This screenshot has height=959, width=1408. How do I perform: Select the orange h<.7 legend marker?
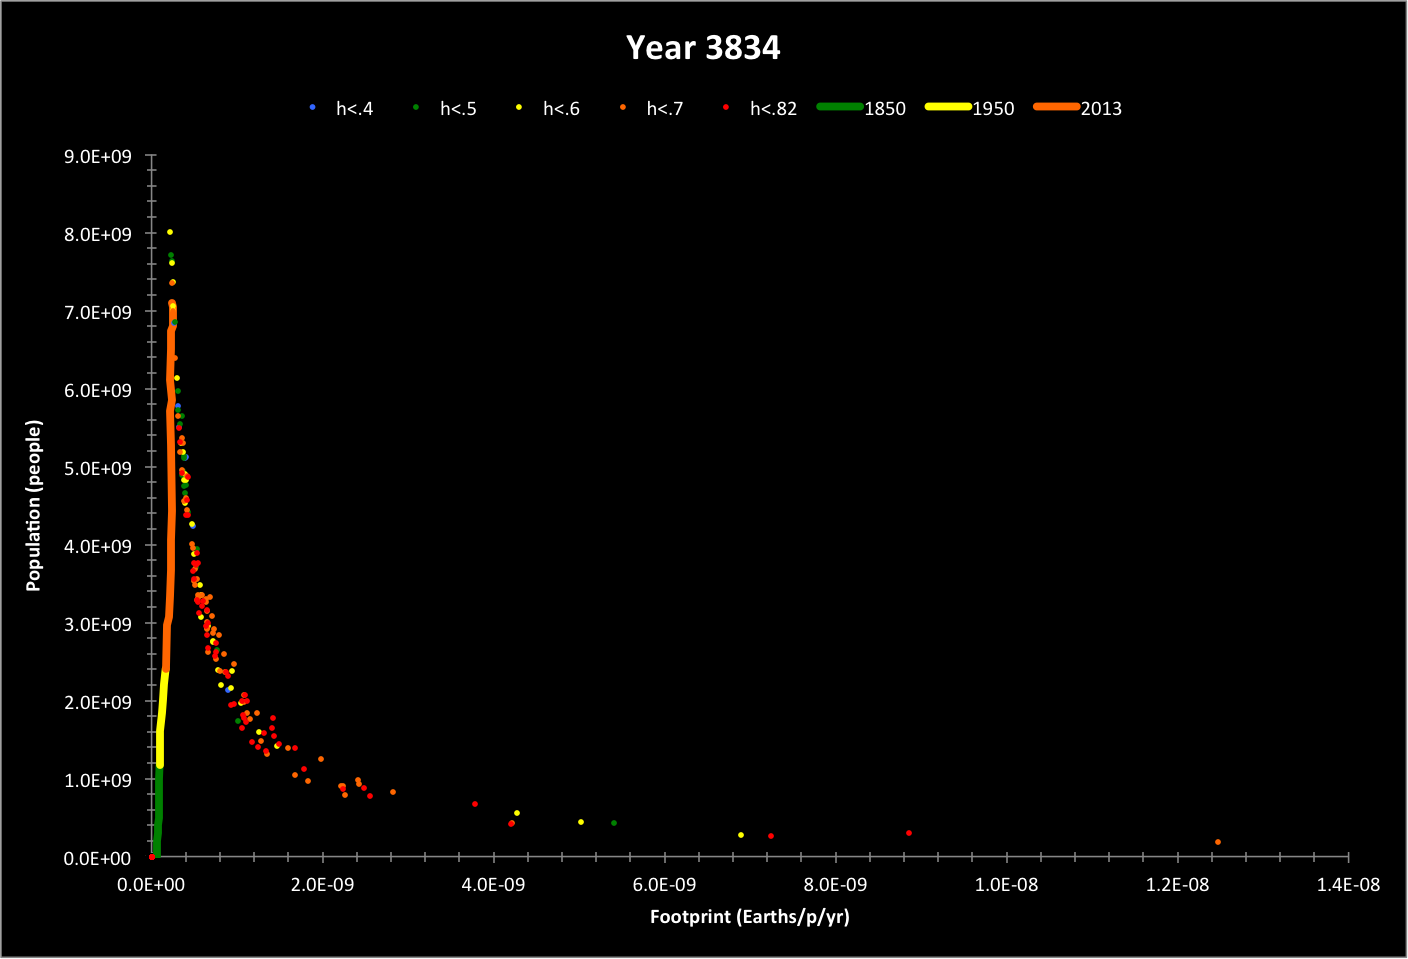[623, 107]
